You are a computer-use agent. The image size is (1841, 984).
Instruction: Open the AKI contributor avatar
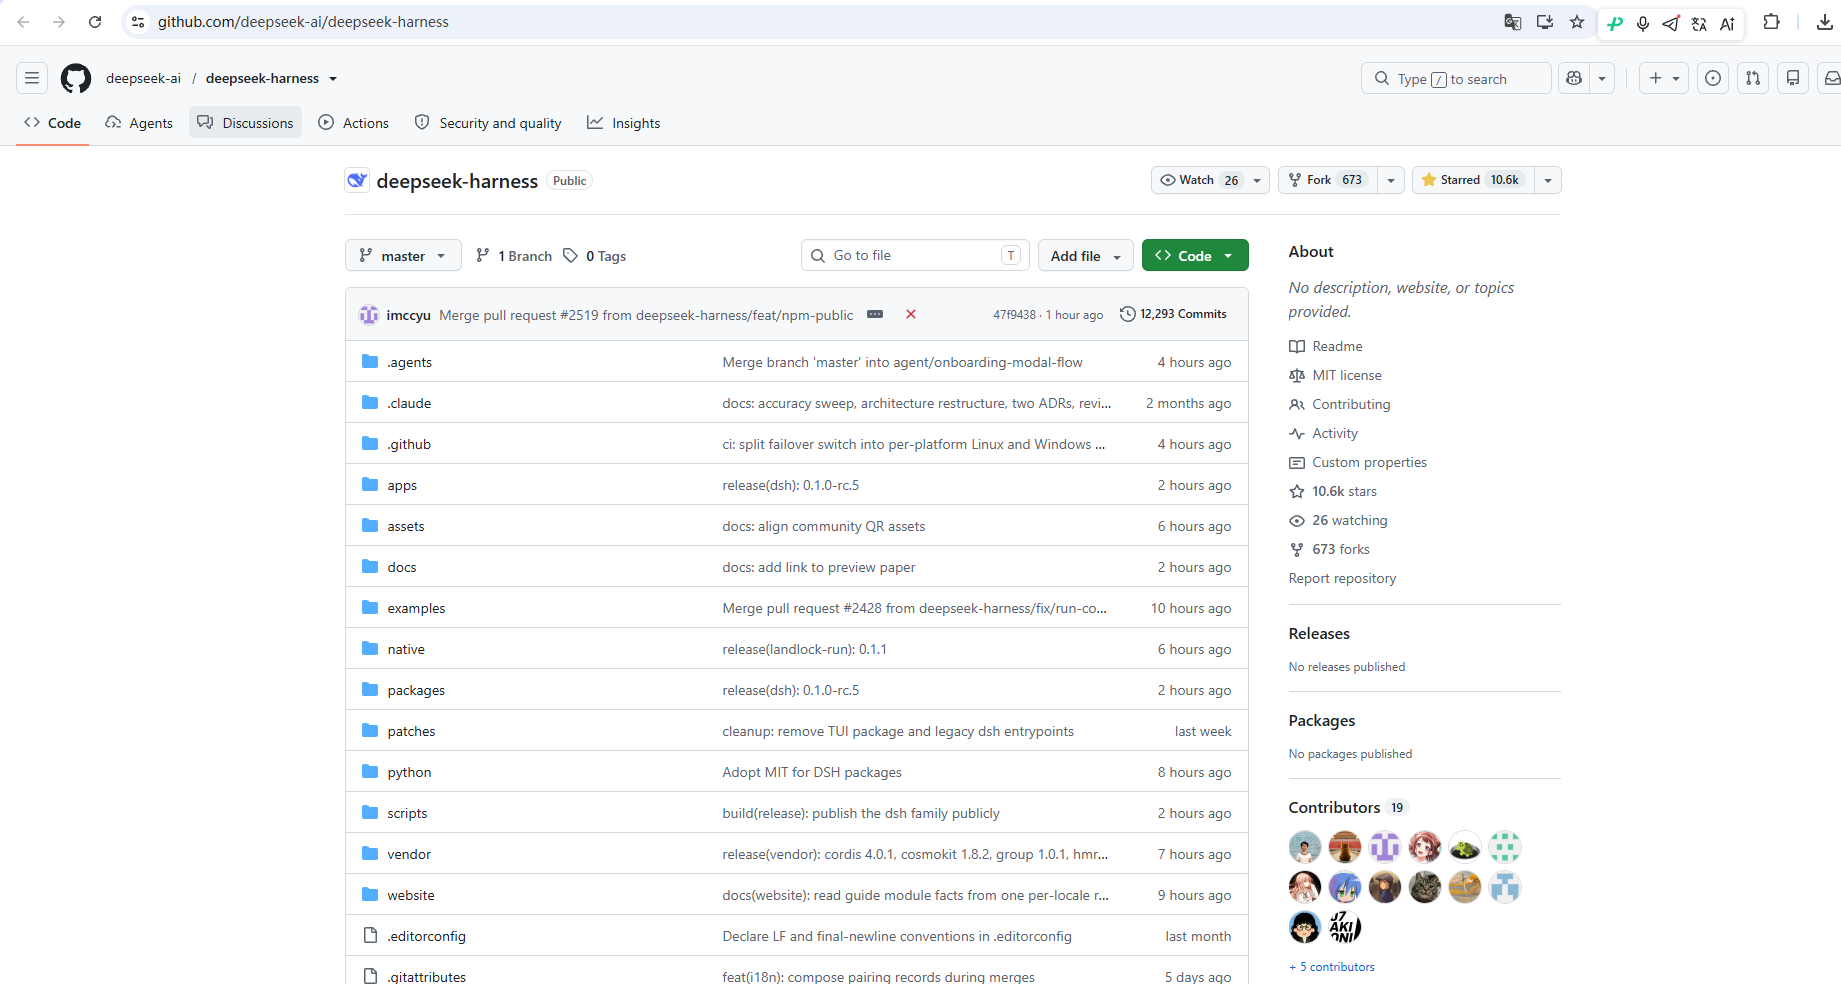(1345, 927)
